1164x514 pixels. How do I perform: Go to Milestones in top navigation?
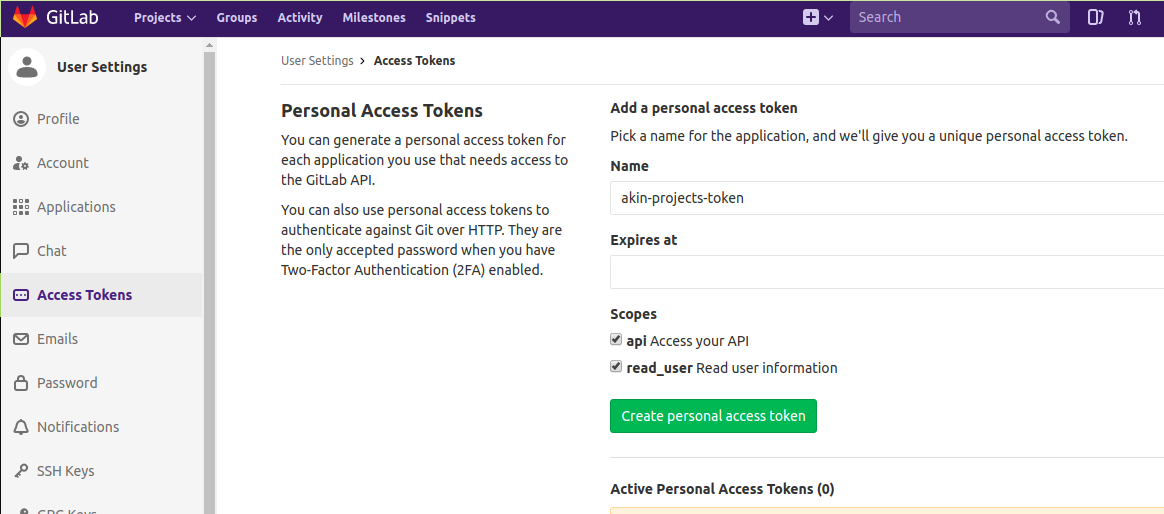[374, 17]
